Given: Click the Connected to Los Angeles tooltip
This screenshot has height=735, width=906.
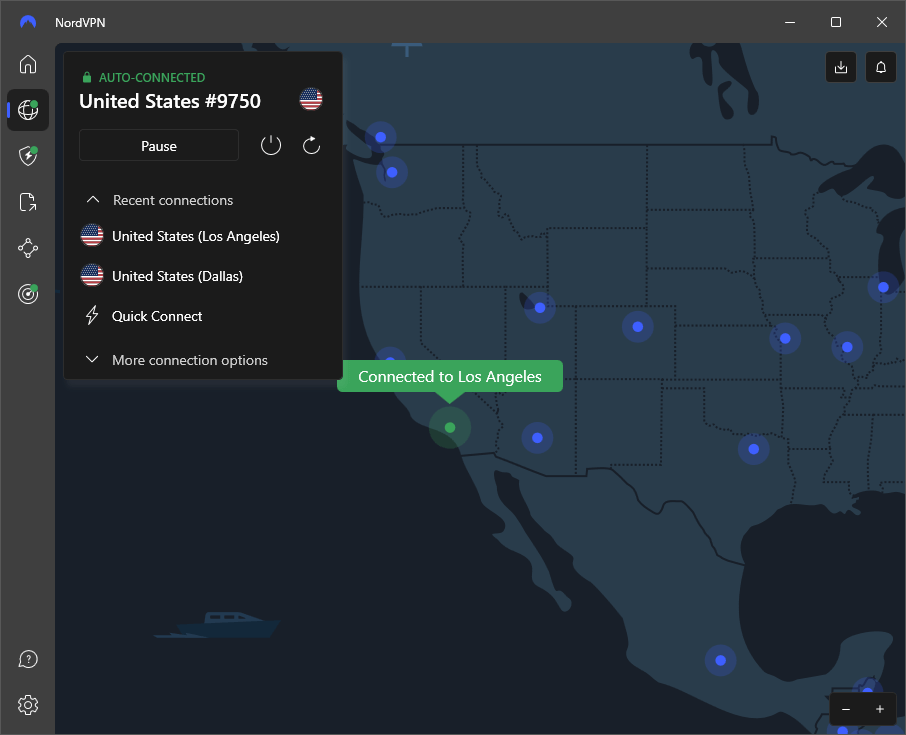Looking at the screenshot, I should tap(450, 376).
